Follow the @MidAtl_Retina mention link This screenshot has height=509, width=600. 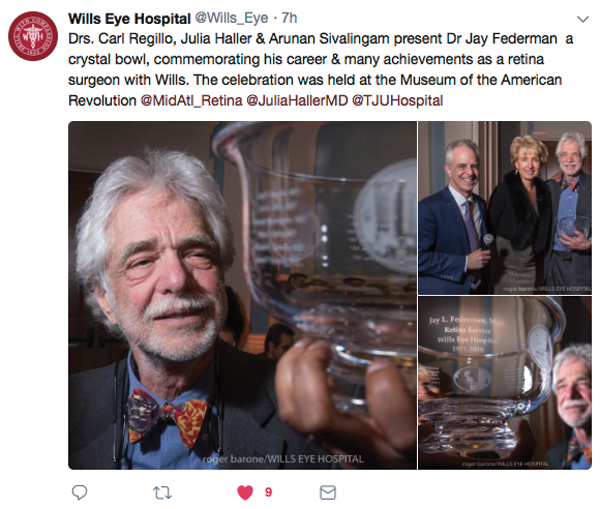click(x=191, y=101)
